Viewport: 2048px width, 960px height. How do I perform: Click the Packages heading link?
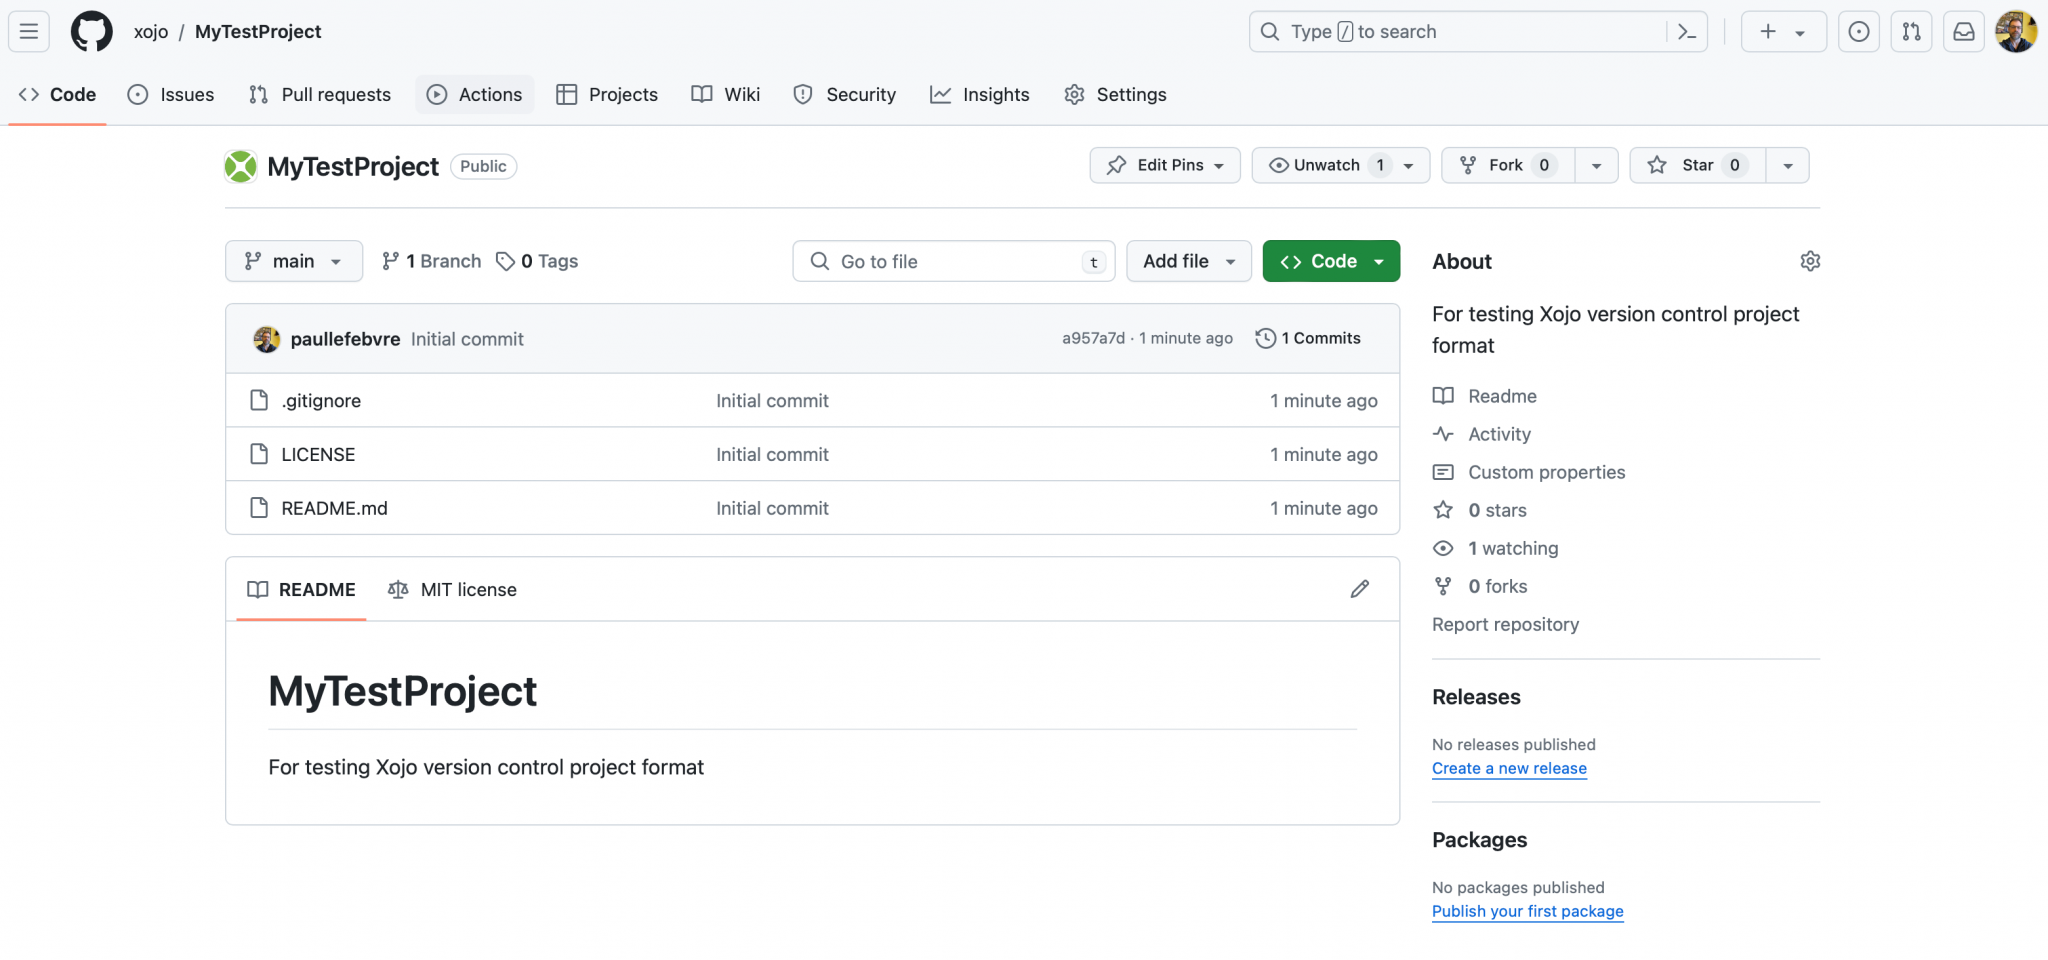click(1479, 840)
